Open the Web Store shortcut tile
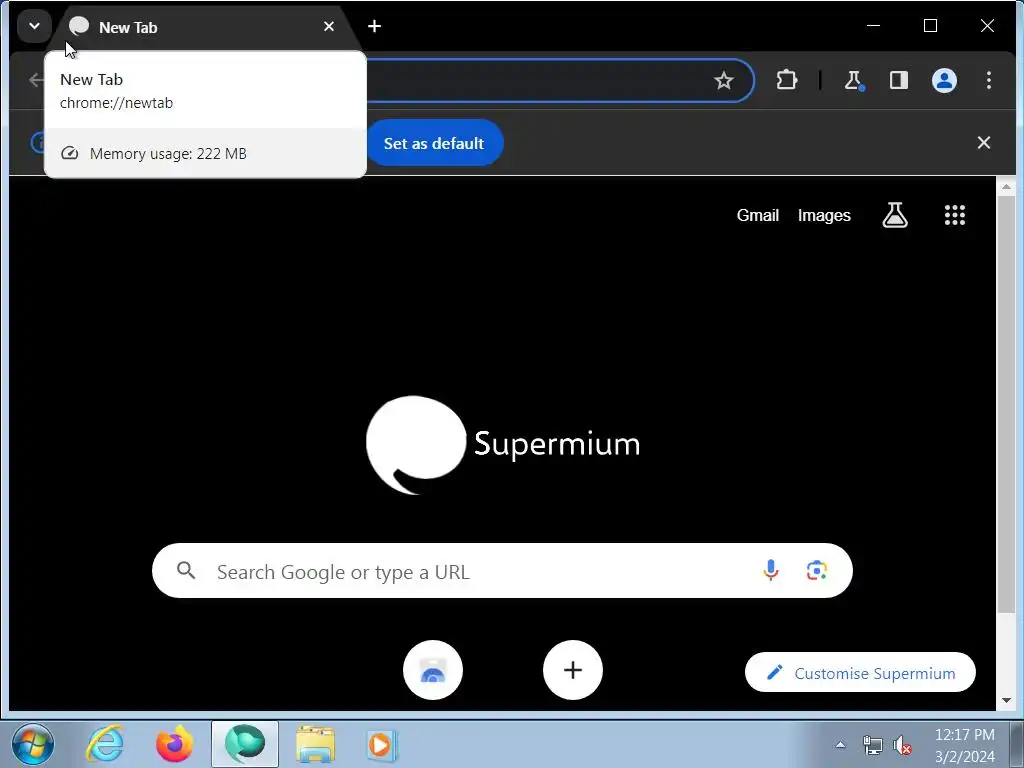 click(433, 670)
